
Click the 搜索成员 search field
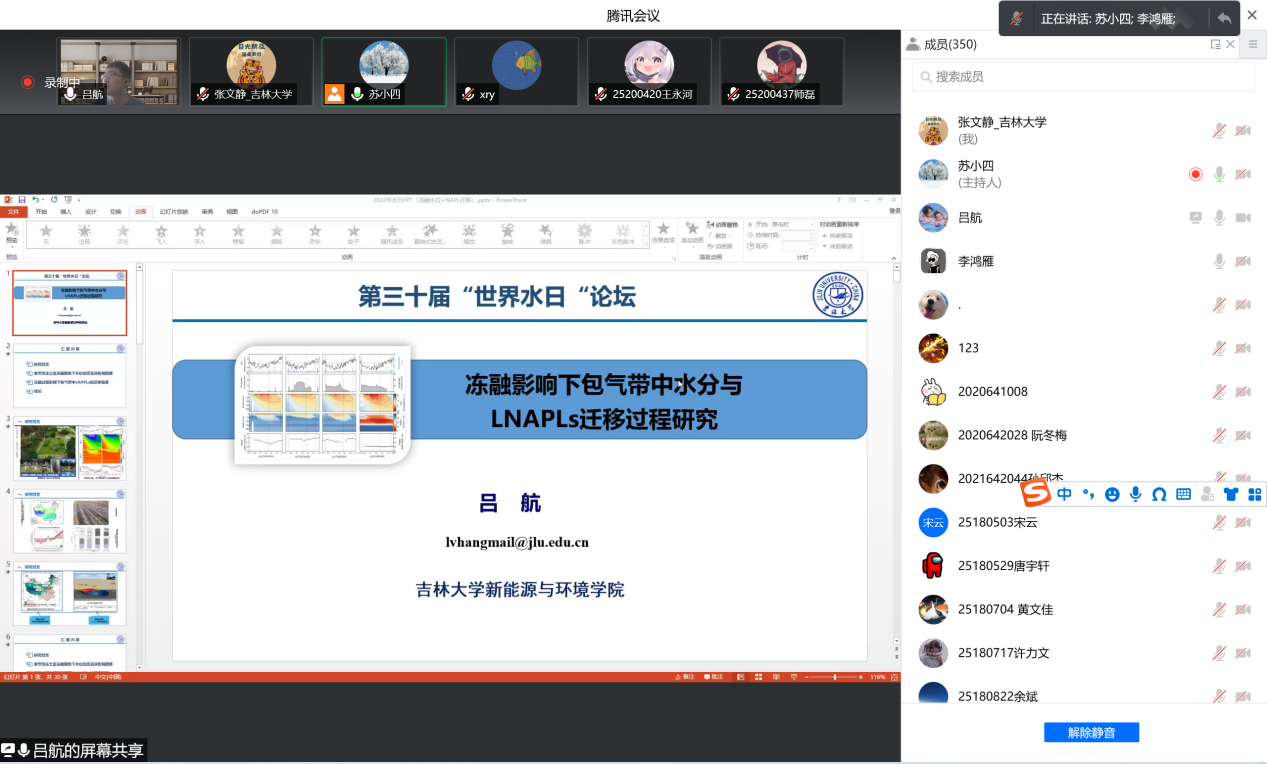[x=1083, y=77]
